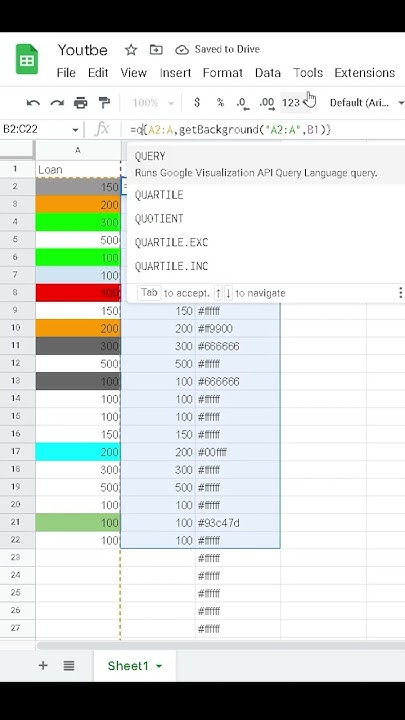This screenshot has width=405, height=720.
Task: Choose the QUOTIENT function suggestion
Action: point(266,219)
